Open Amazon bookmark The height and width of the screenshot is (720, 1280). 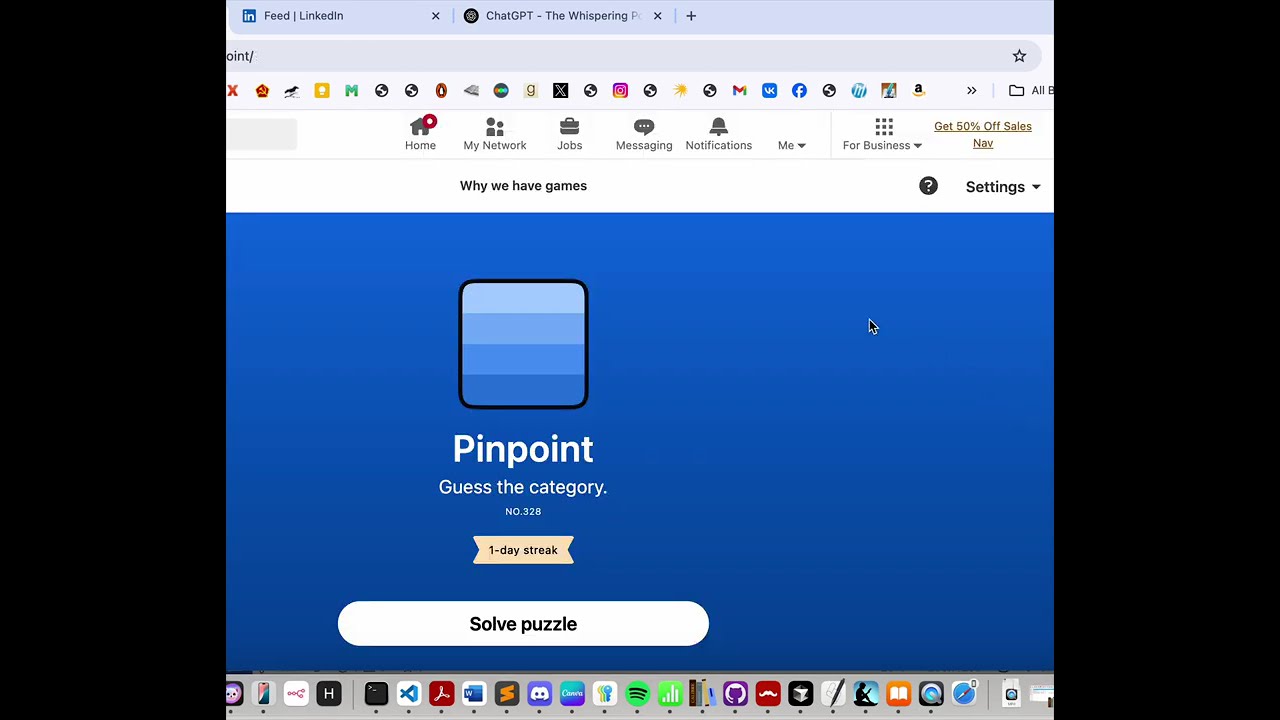pos(918,91)
